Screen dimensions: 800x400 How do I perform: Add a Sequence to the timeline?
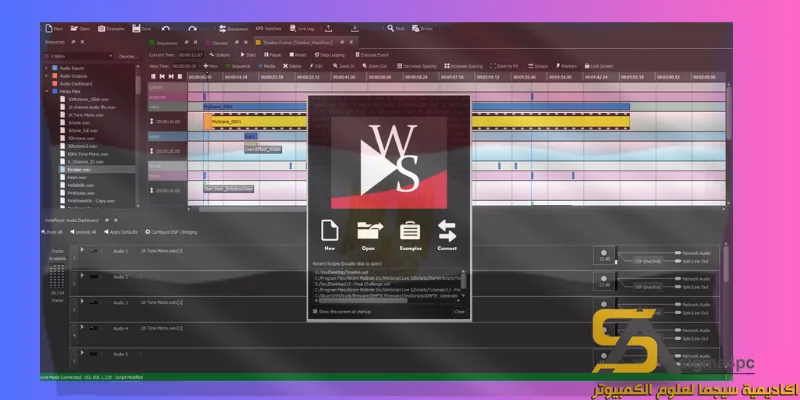(238, 66)
